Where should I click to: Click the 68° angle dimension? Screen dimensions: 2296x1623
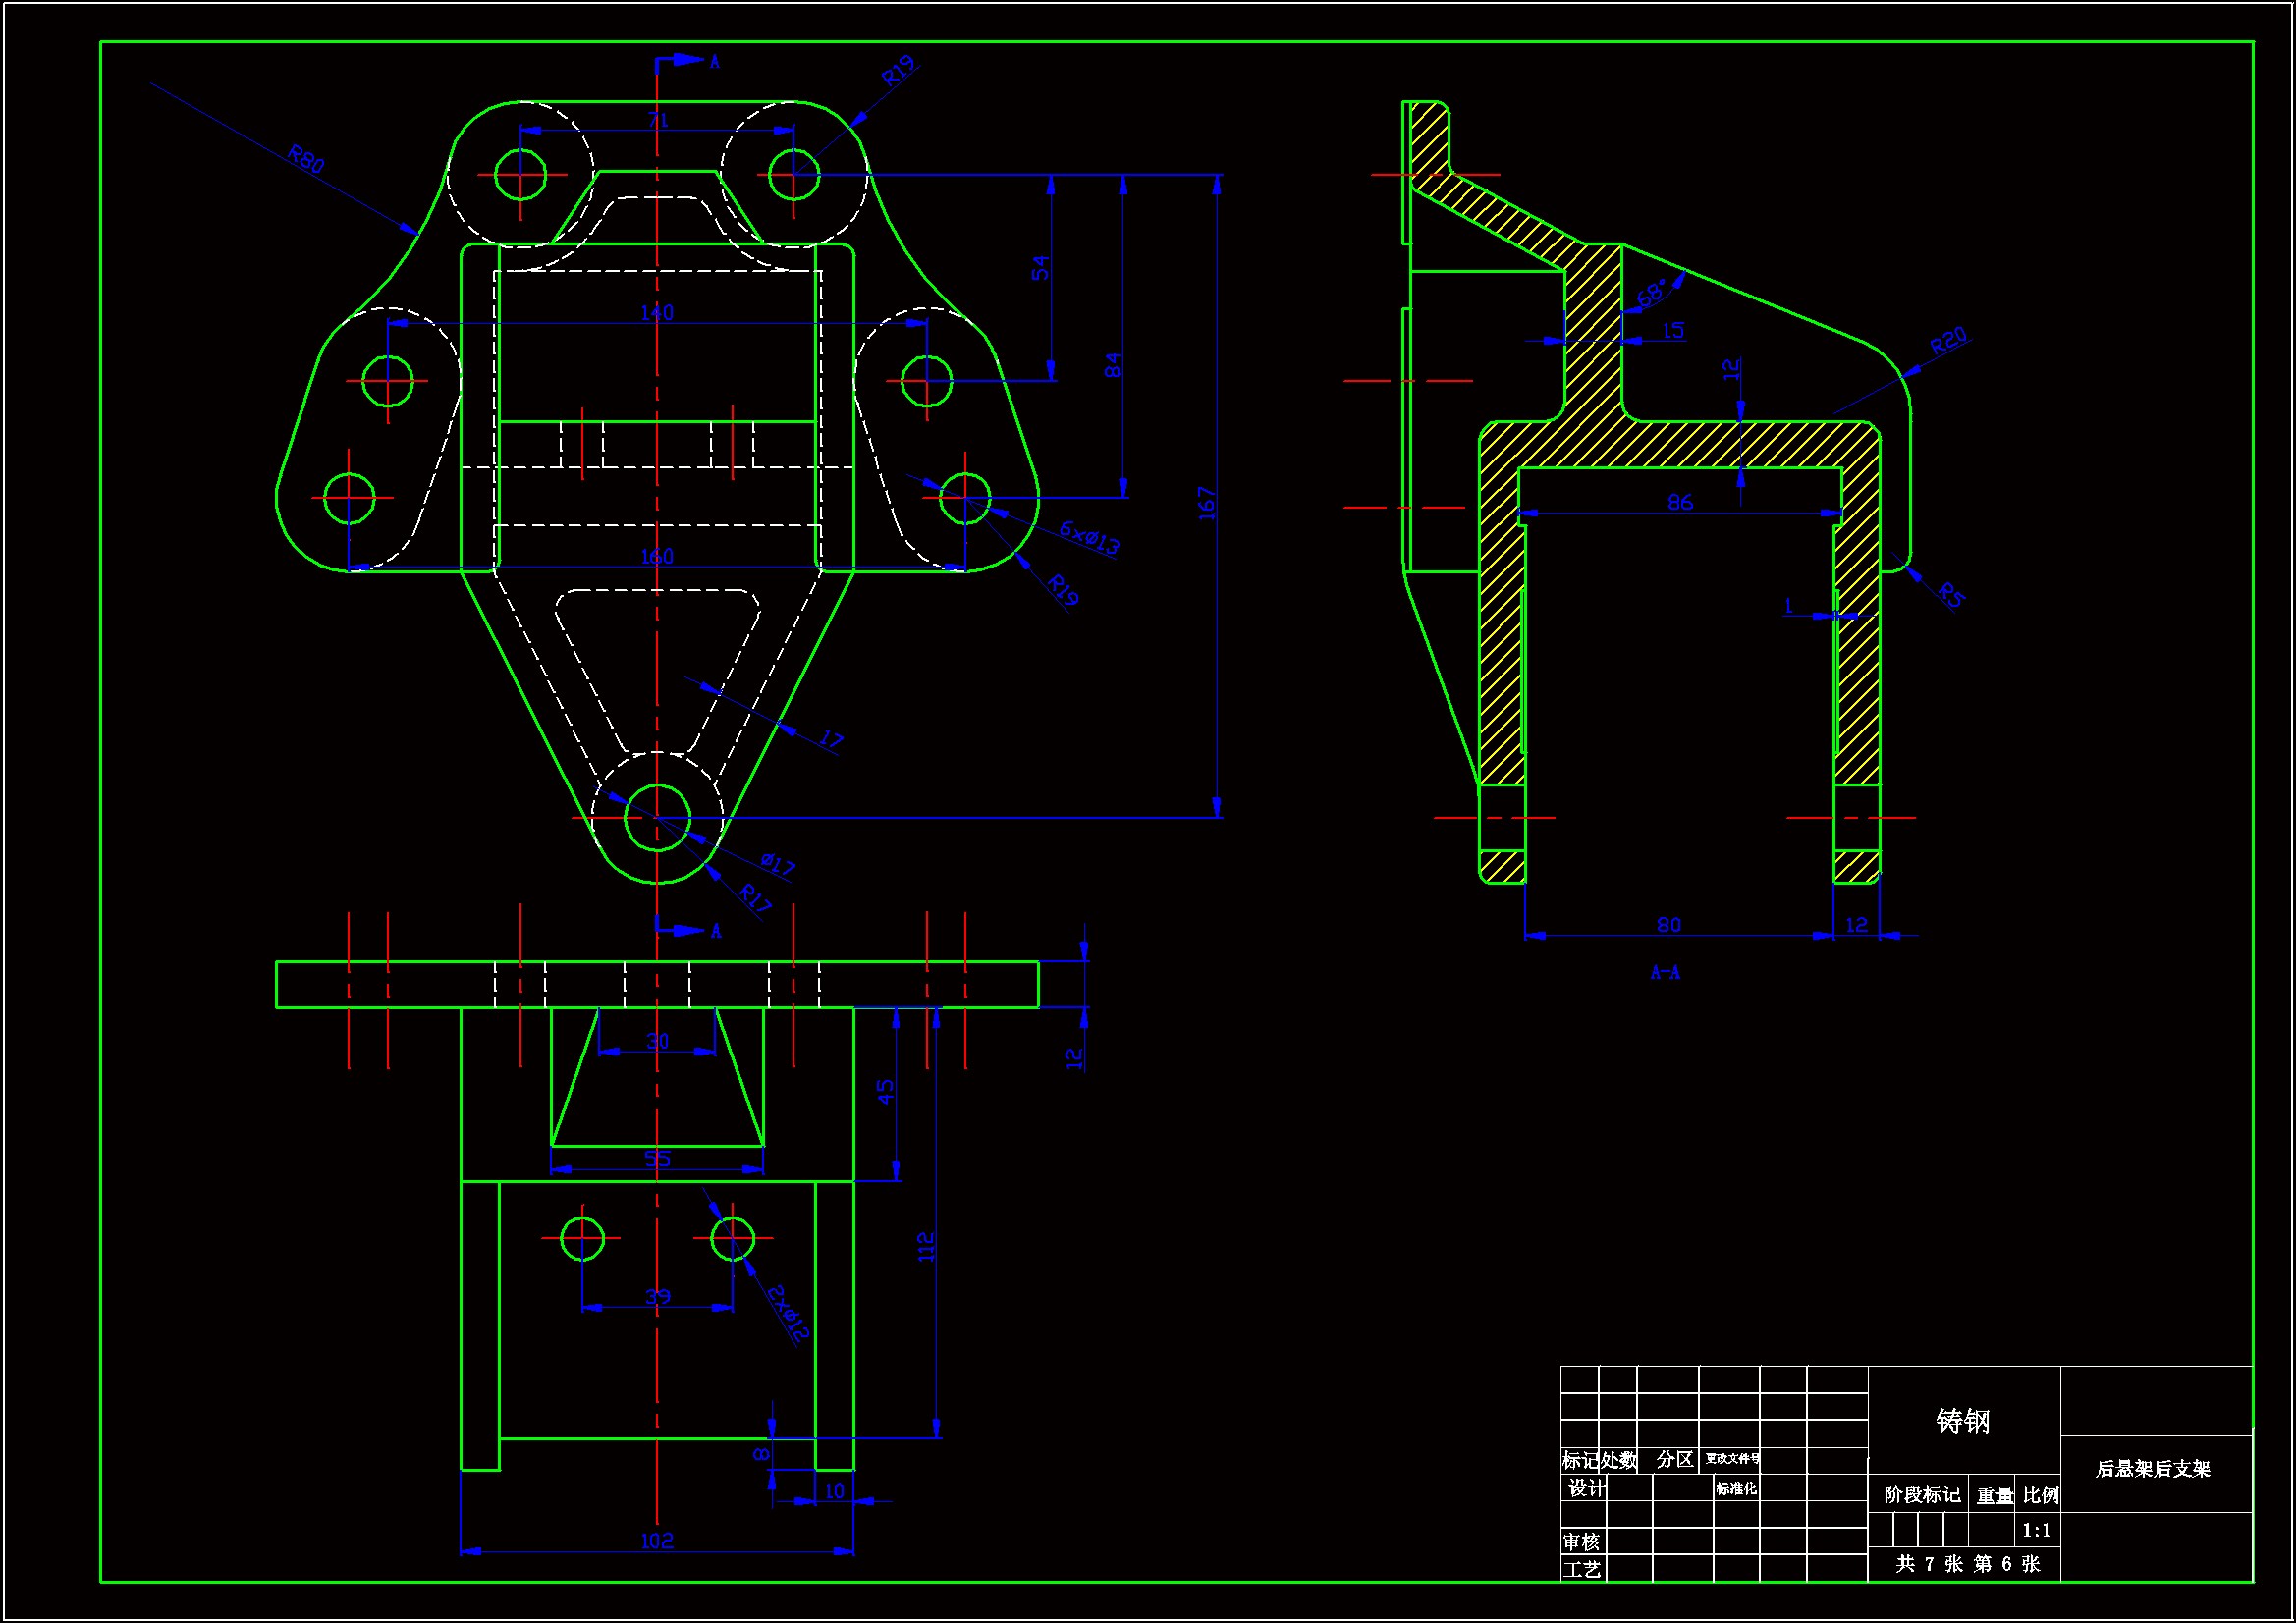point(1652,293)
